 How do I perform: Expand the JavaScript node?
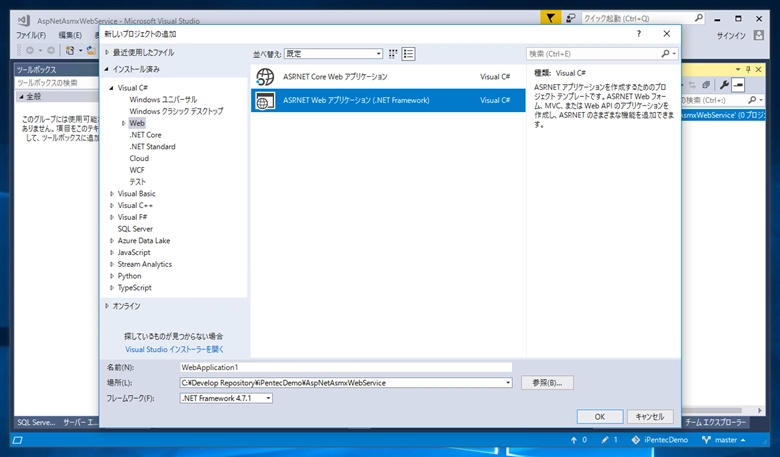pos(111,253)
